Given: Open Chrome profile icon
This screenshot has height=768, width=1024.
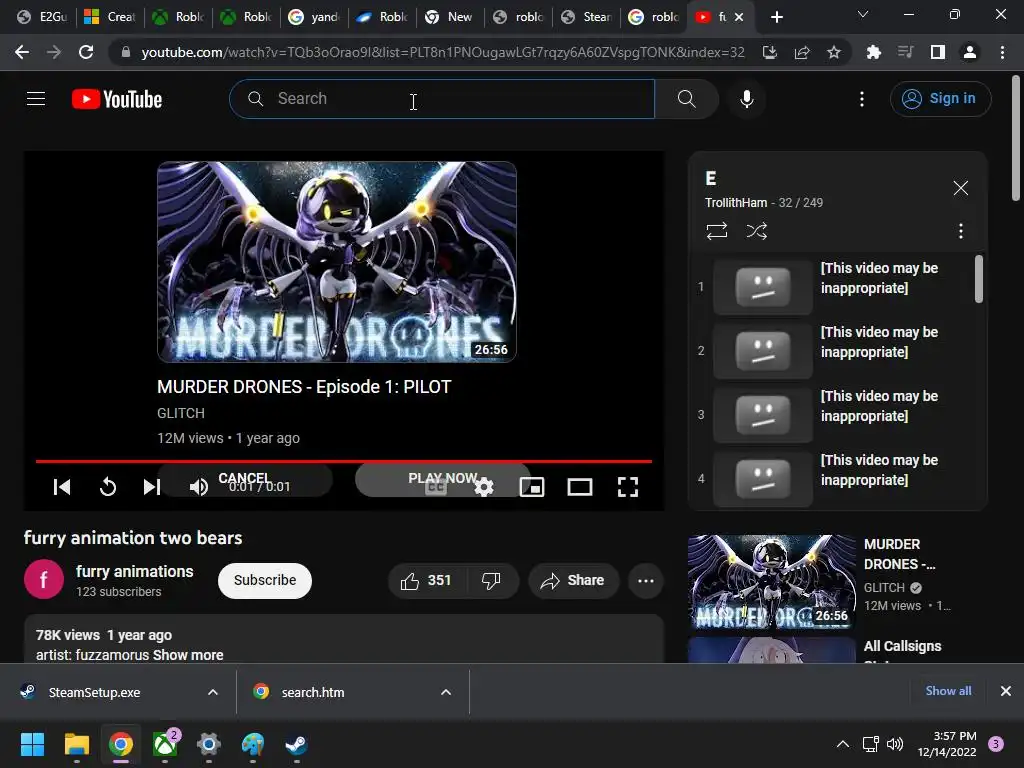Looking at the screenshot, I should 970,52.
